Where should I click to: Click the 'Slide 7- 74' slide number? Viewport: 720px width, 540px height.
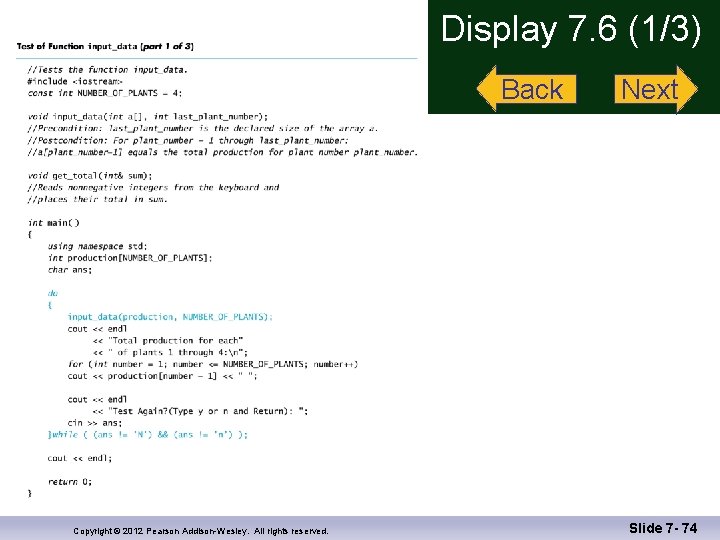click(663, 529)
